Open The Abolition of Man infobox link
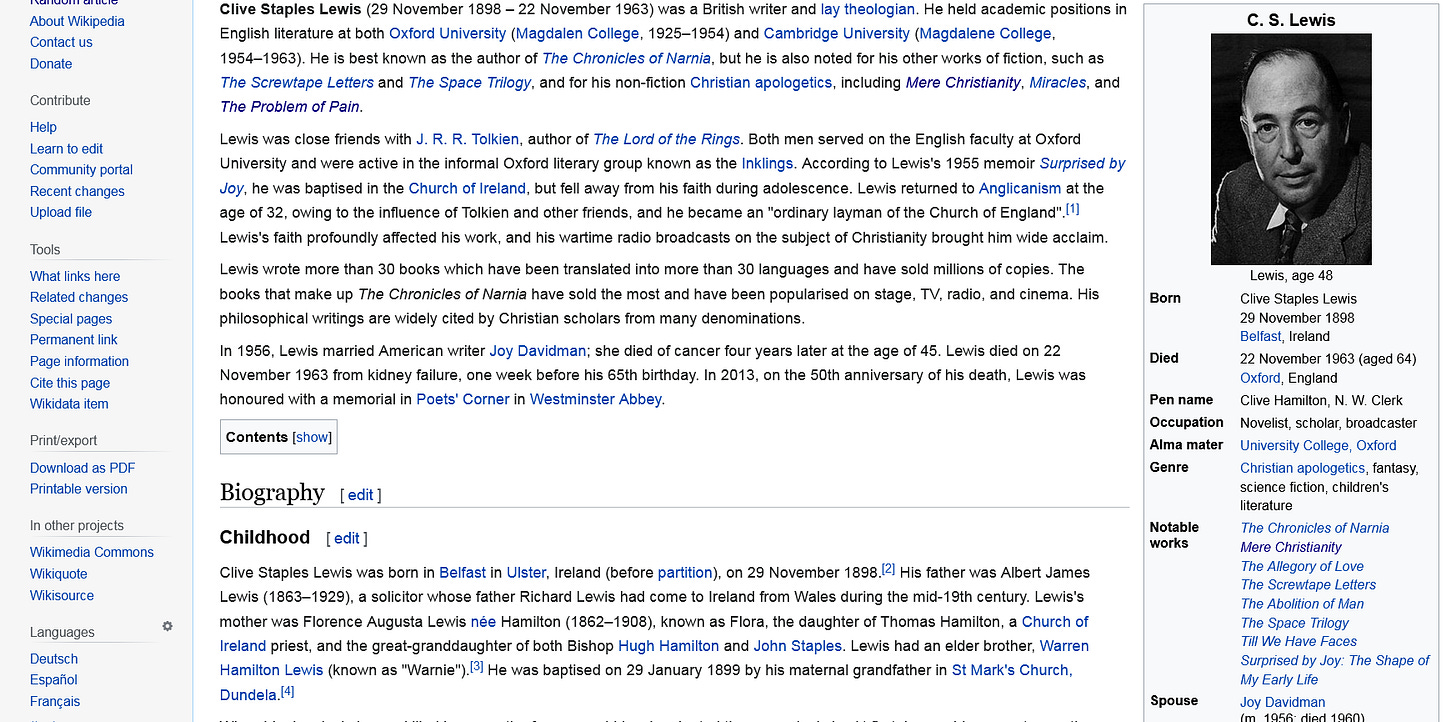This screenshot has height=722, width=1456. coord(1302,604)
